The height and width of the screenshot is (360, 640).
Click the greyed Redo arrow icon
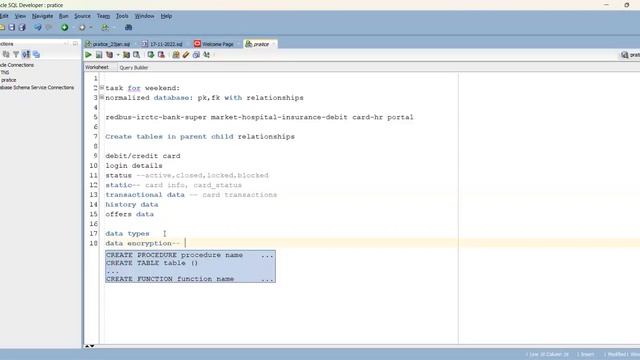point(49,27)
